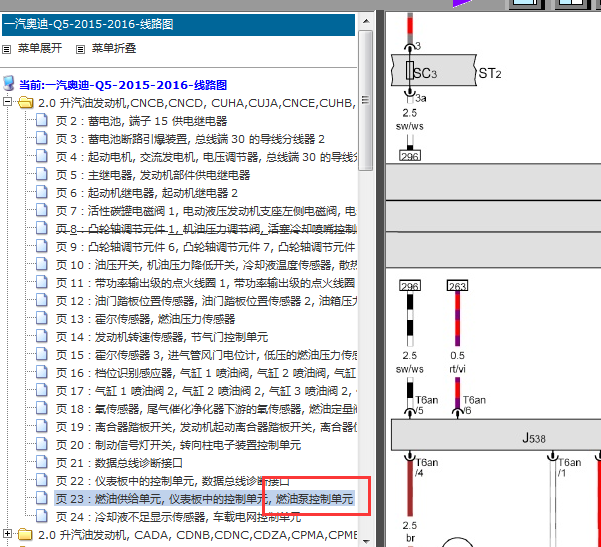Open 页 13 : 霍尔传感器, 燃油压力传感器
This screenshot has width=601, height=547.
click(145, 319)
